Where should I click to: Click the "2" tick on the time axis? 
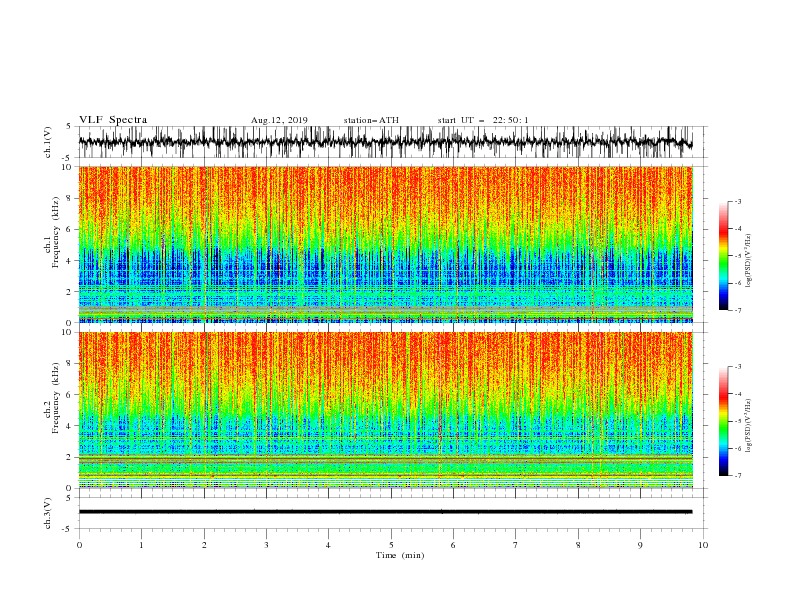point(204,545)
